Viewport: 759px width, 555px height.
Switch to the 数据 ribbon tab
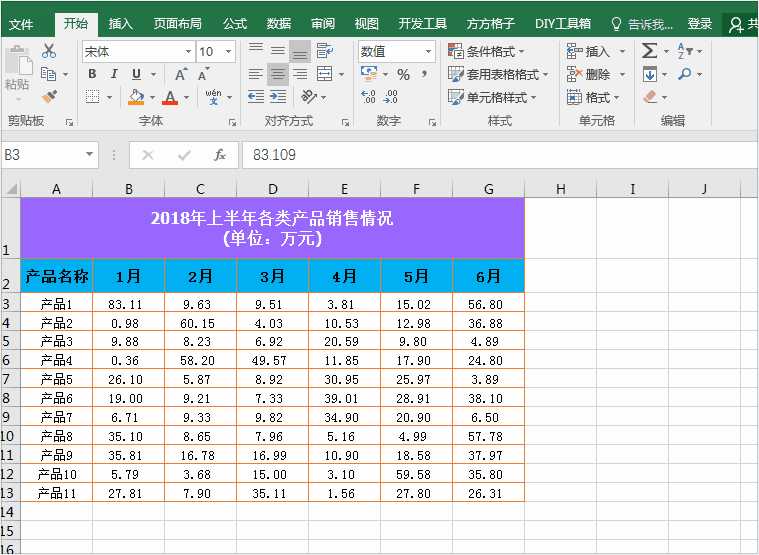tap(279, 24)
